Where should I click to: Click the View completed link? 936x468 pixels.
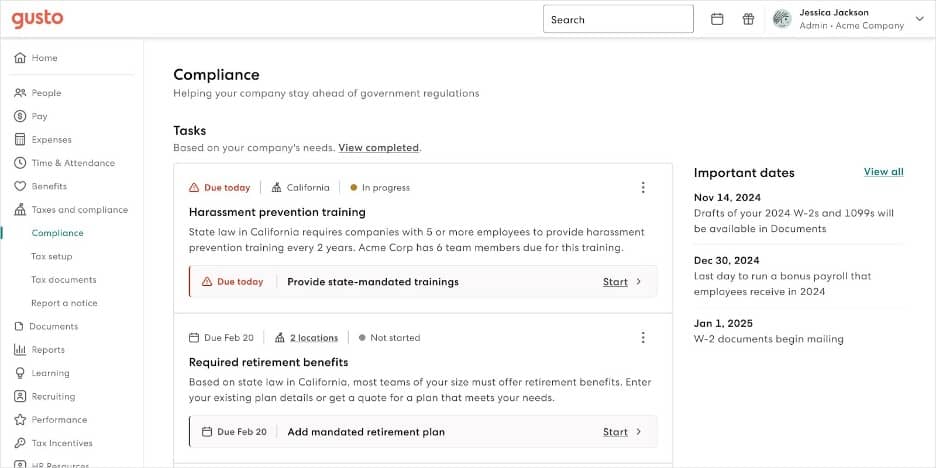(378, 148)
